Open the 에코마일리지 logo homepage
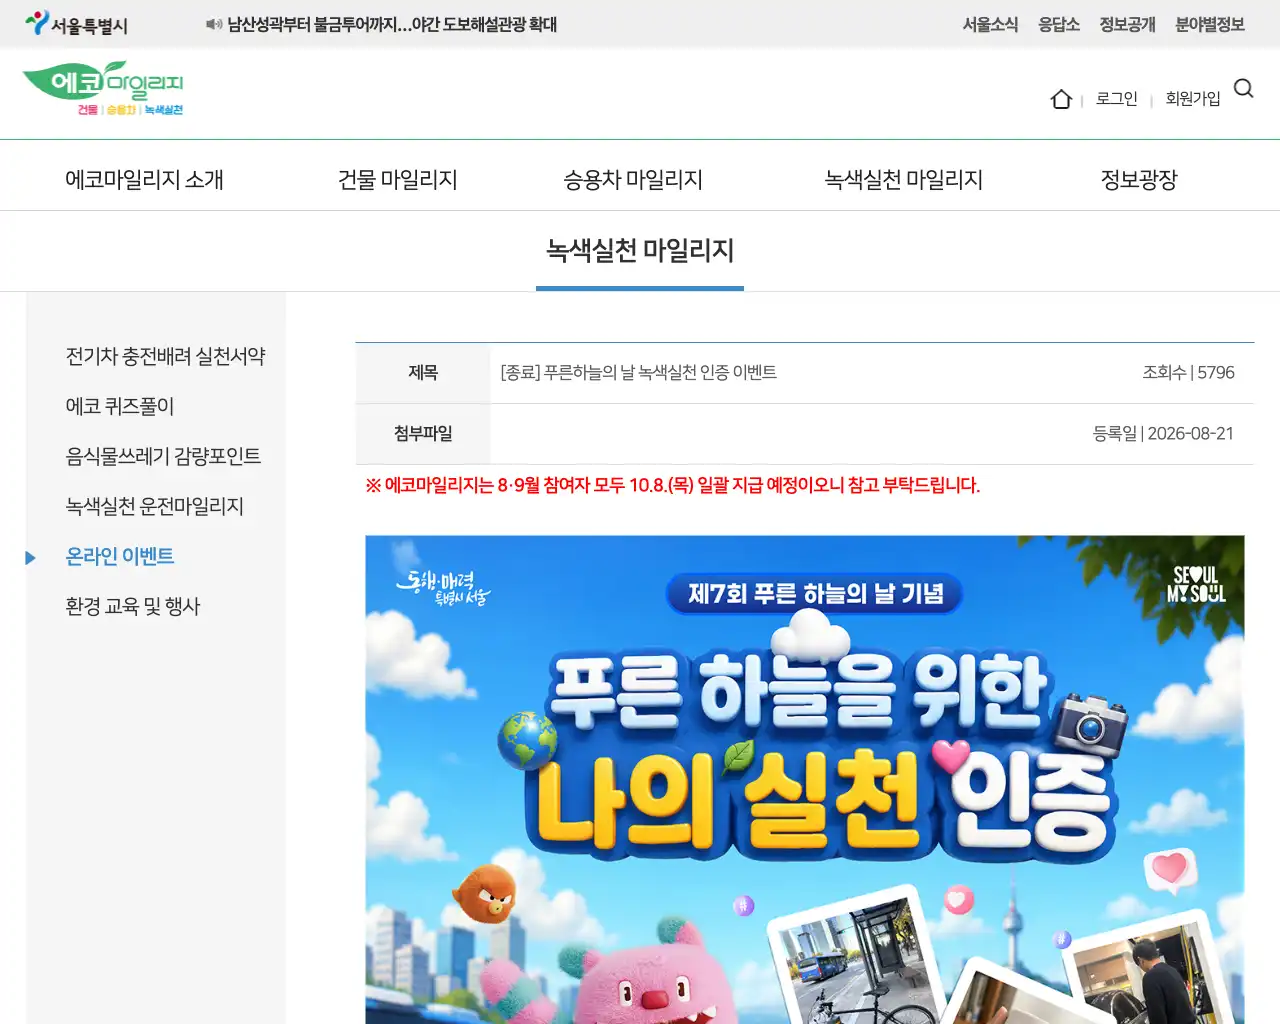Screen dimensions: 1280x1024 pyautogui.click(x=103, y=89)
